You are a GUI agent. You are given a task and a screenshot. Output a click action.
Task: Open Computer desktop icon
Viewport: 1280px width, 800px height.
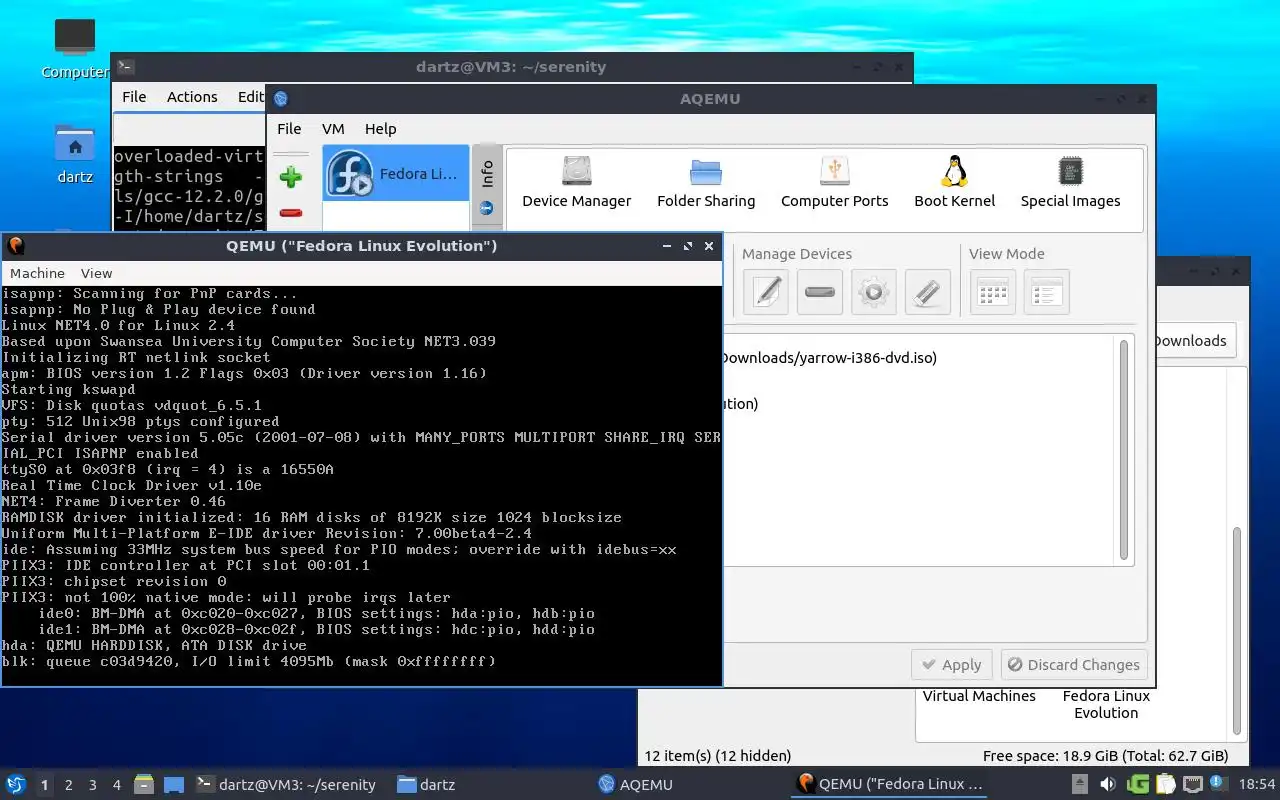pyautogui.click(x=75, y=48)
